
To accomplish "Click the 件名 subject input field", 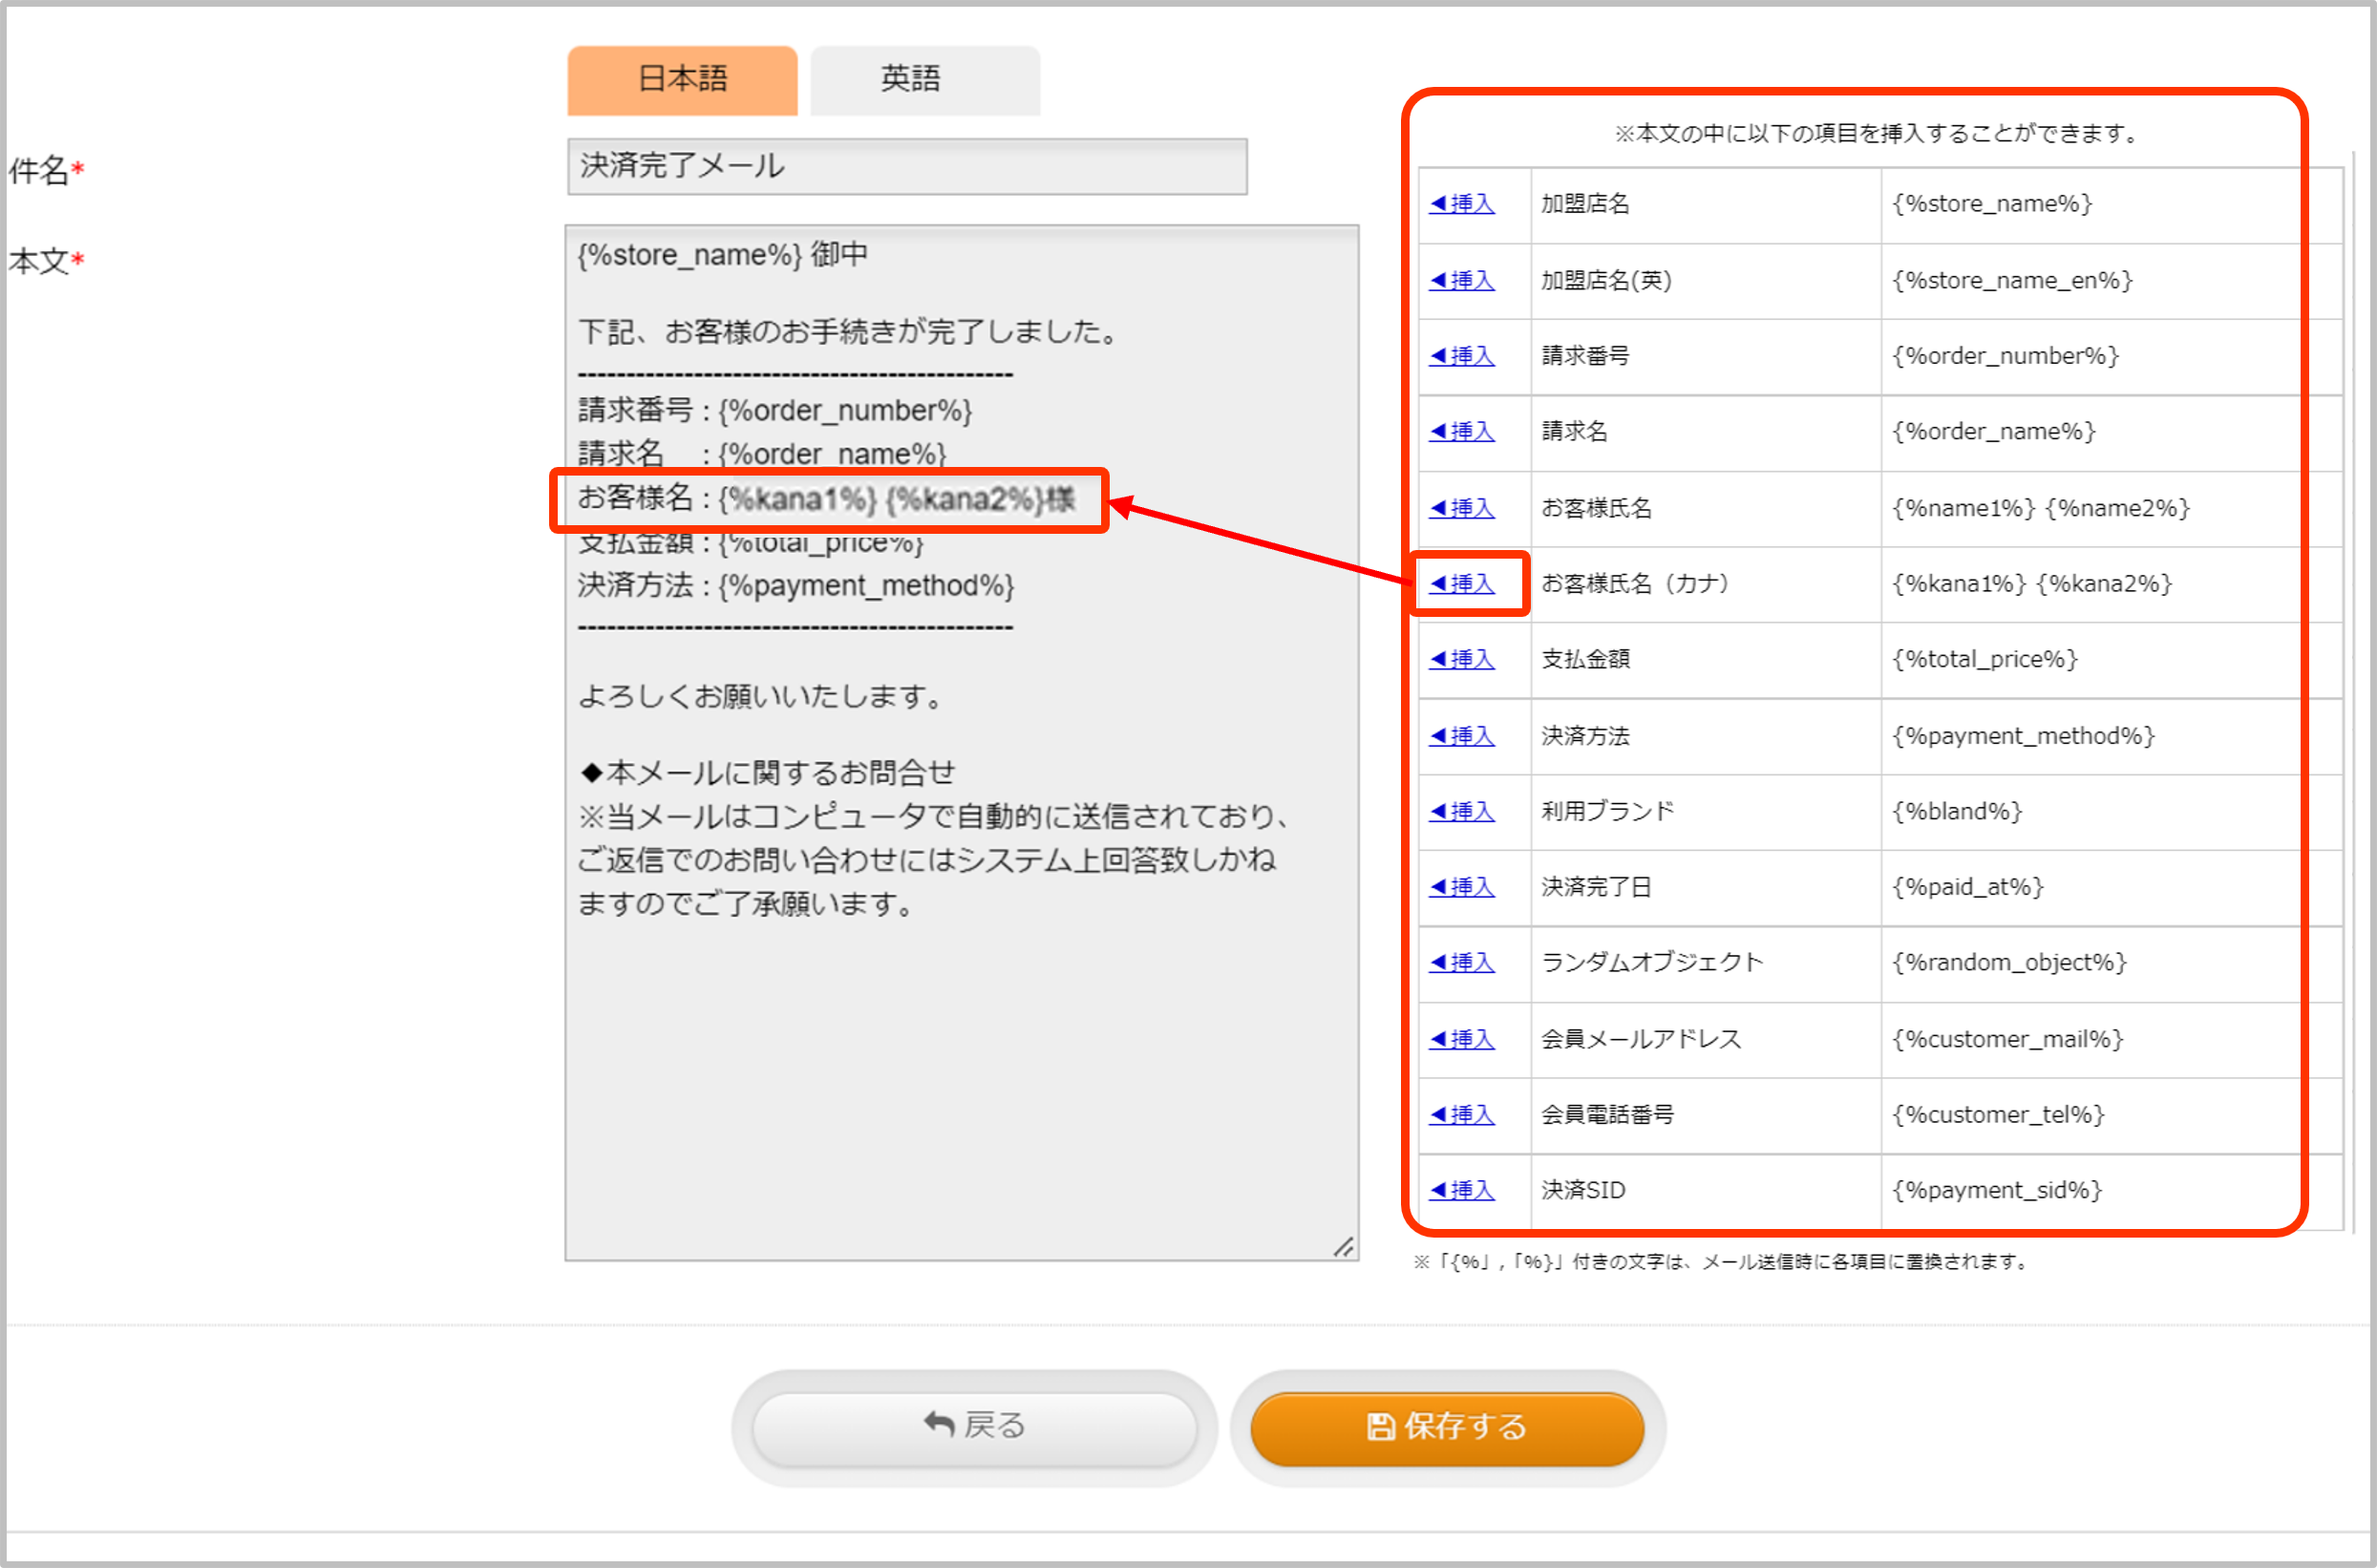I will pos(906,166).
